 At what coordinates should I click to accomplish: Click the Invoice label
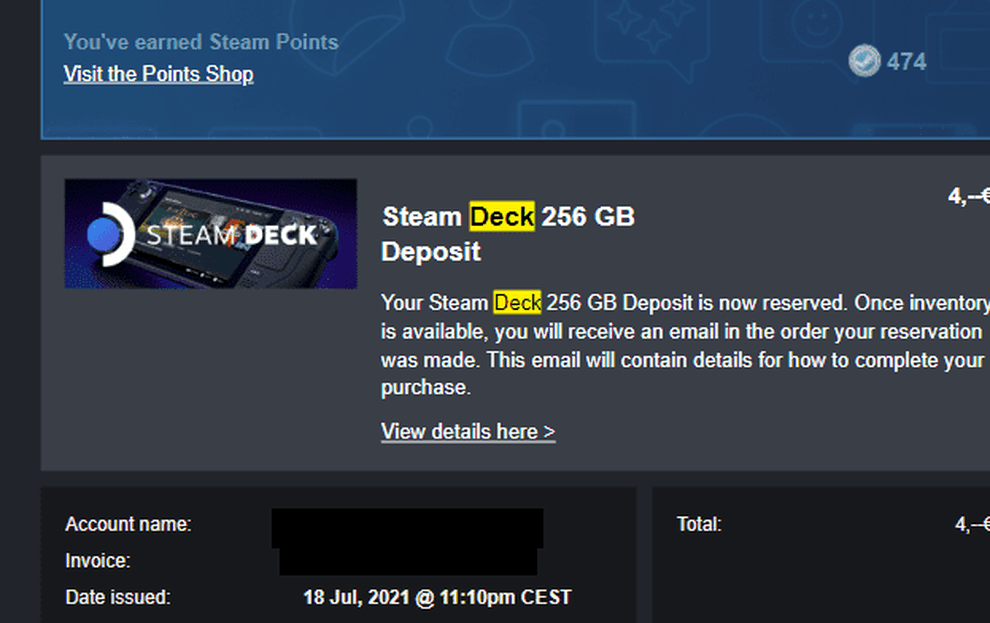[x=98, y=561]
